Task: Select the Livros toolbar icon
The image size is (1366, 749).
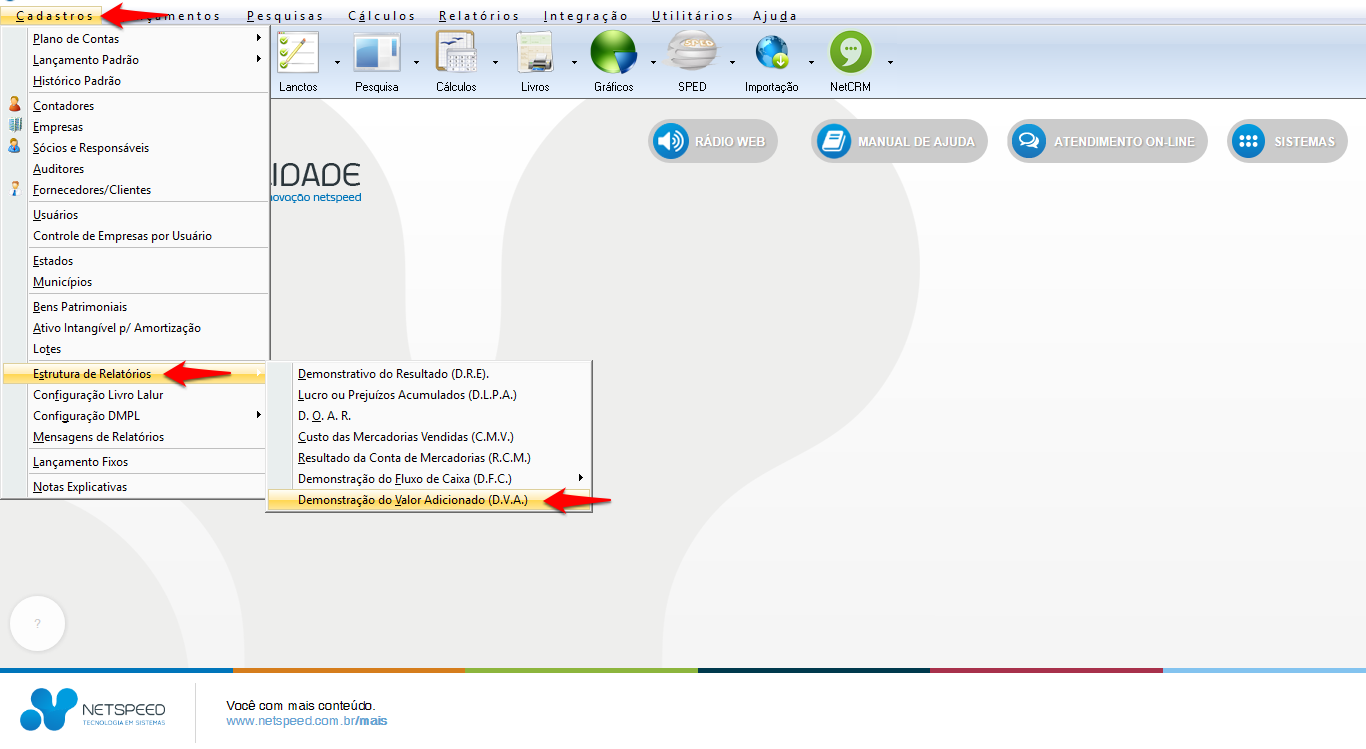Action: coord(535,53)
